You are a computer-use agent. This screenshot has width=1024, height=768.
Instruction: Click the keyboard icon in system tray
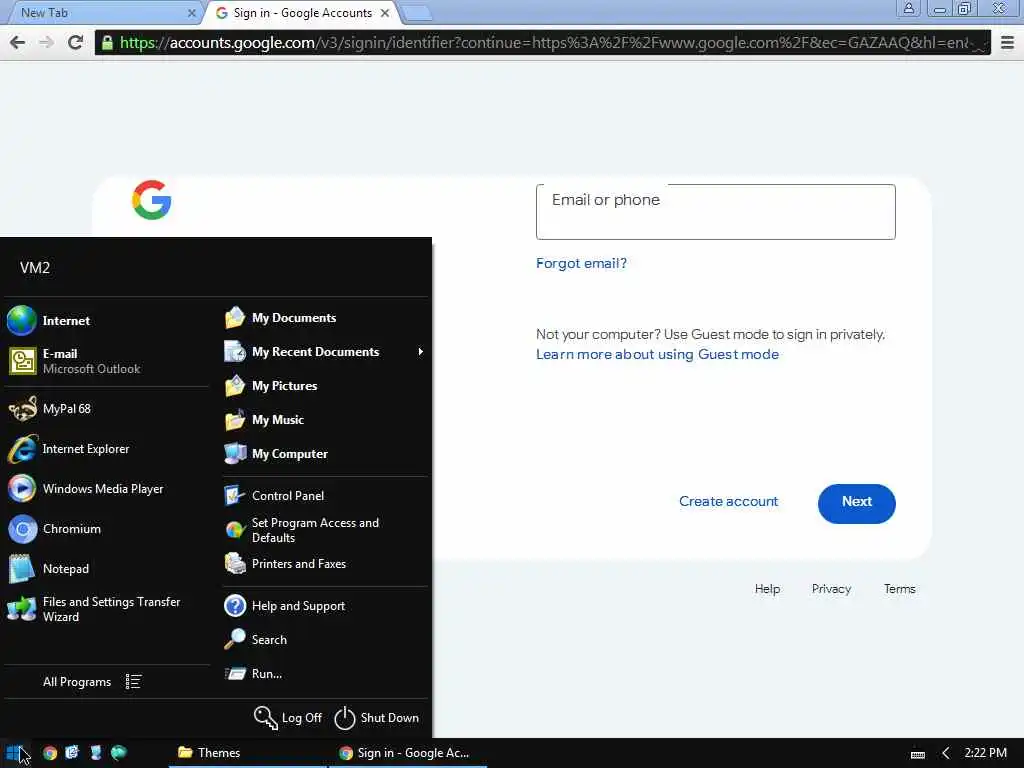[x=918, y=754]
